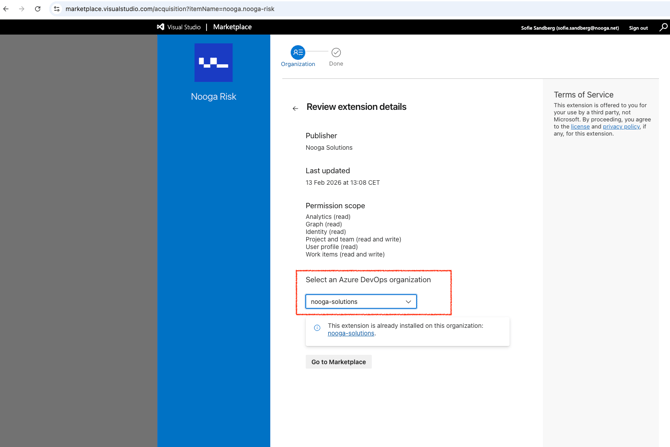670x447 pixels.
Task: Click User profile (read) permission text
Action: [x=332, y=247]
